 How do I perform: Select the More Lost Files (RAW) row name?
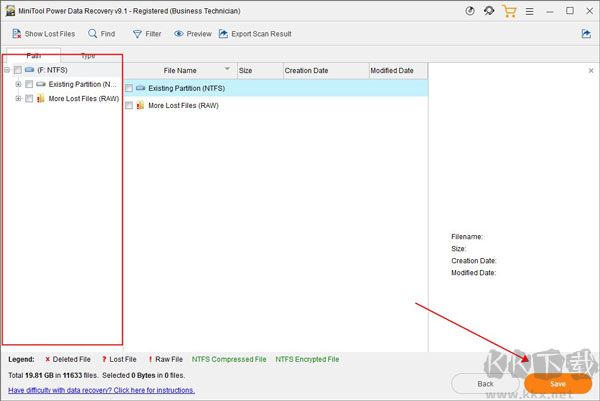coord(183,106)
